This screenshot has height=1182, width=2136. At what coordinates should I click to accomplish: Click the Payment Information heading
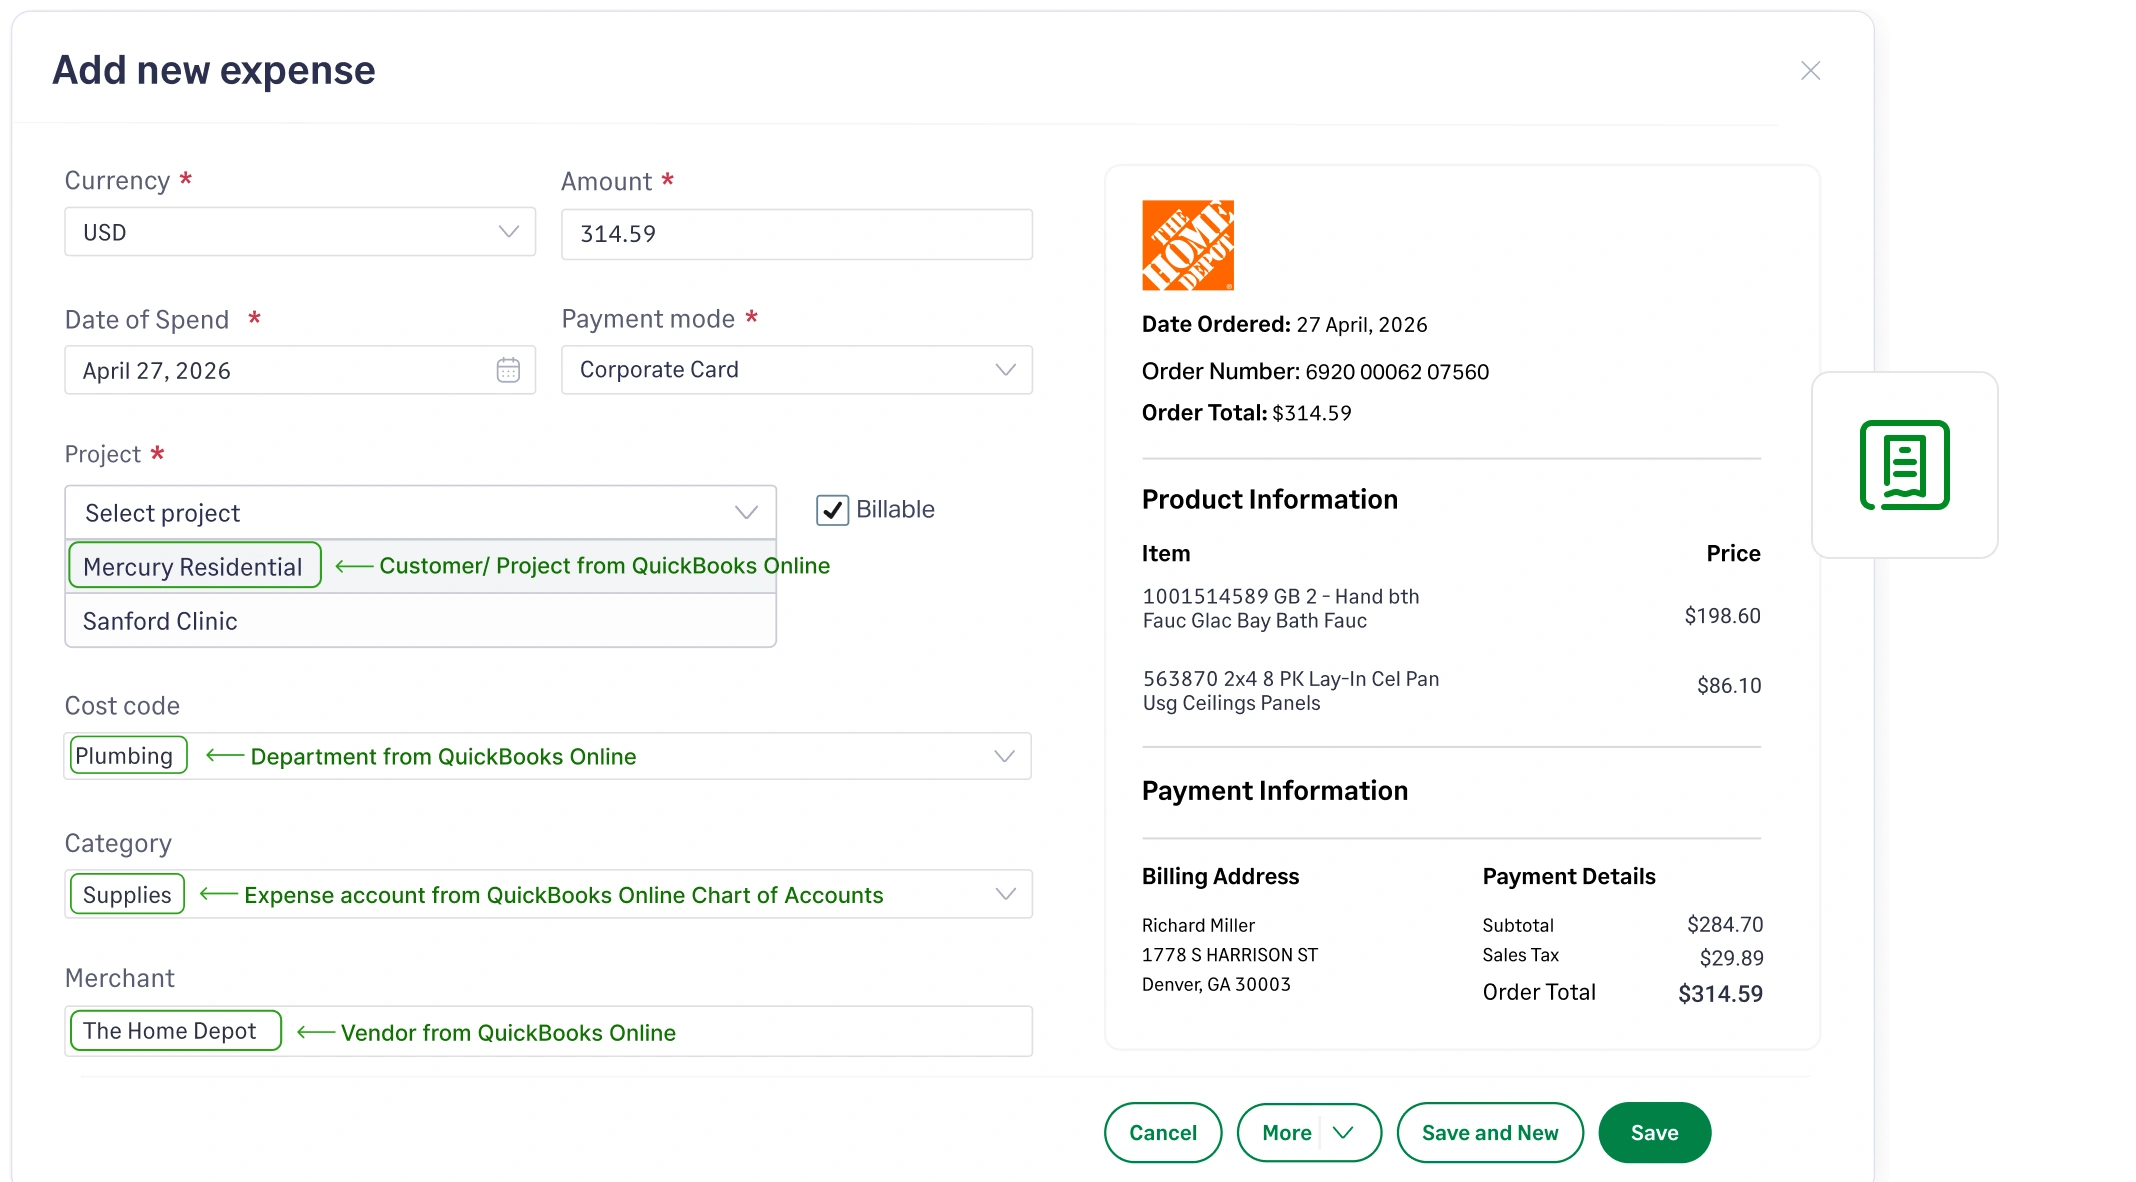(1275, 791)
